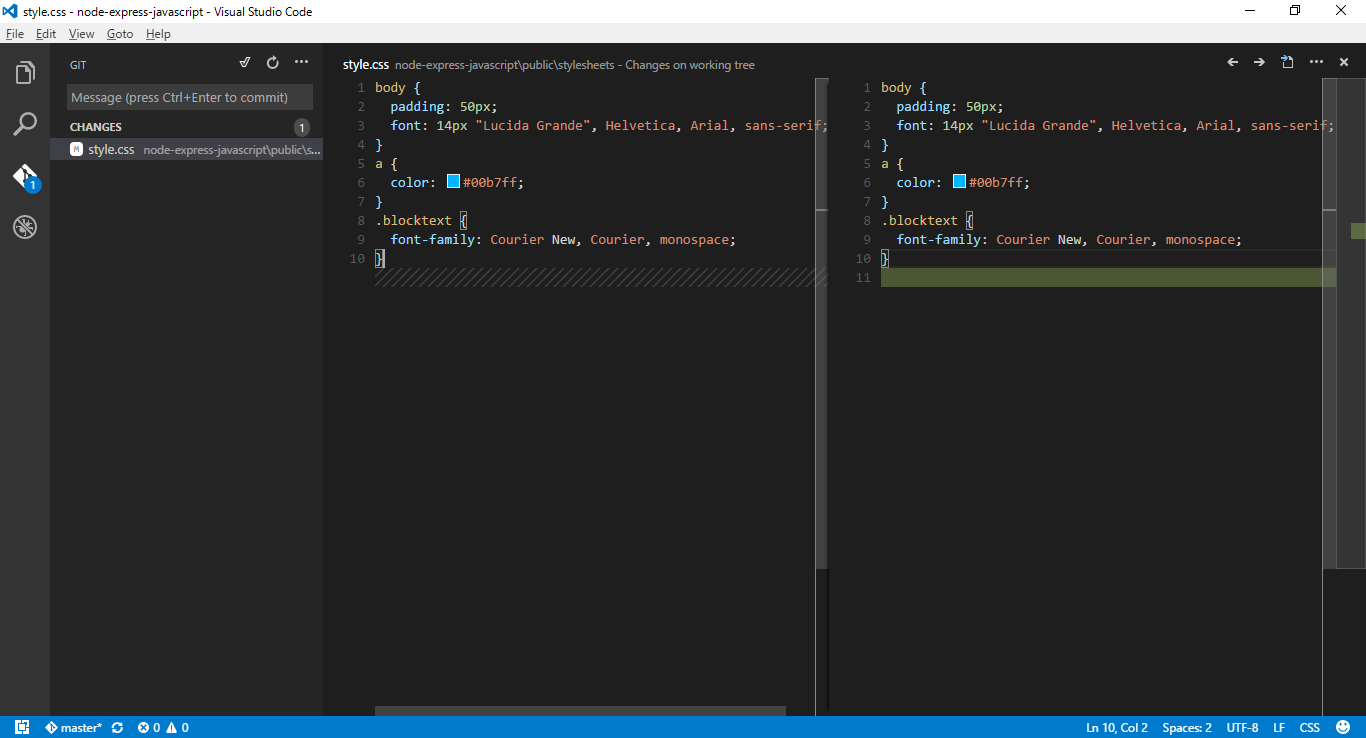Click the commit message input field
Screen dimensions: 1366x738
coord(190,97)
